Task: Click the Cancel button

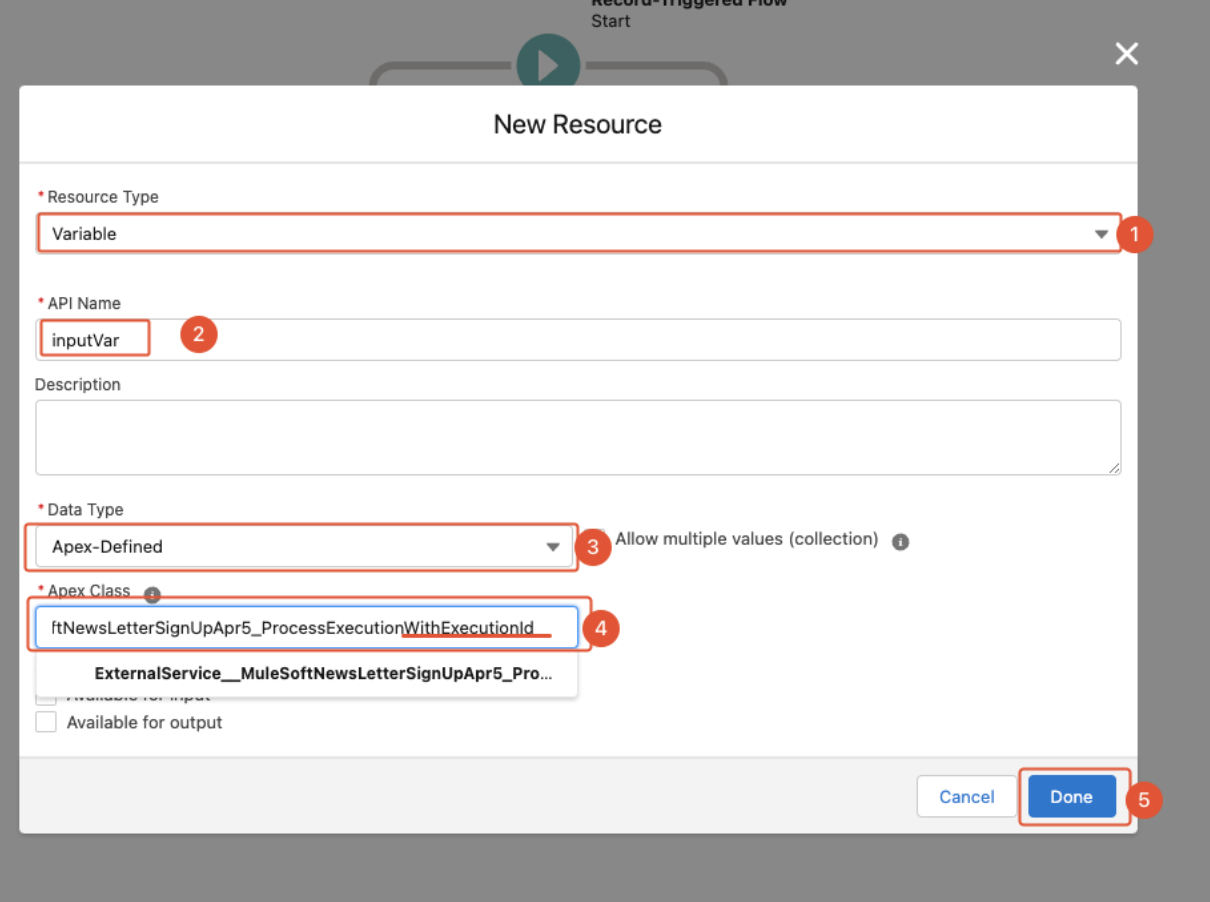Action: pos(966,797)
